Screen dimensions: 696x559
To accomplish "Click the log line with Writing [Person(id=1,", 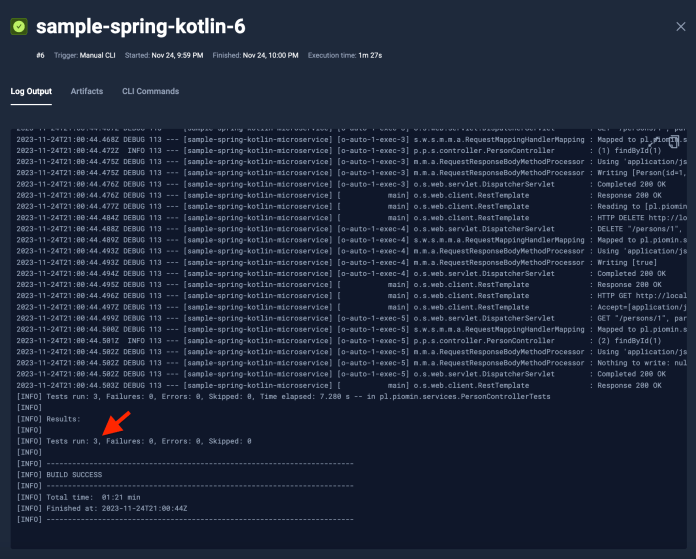I will pos(352,173).
